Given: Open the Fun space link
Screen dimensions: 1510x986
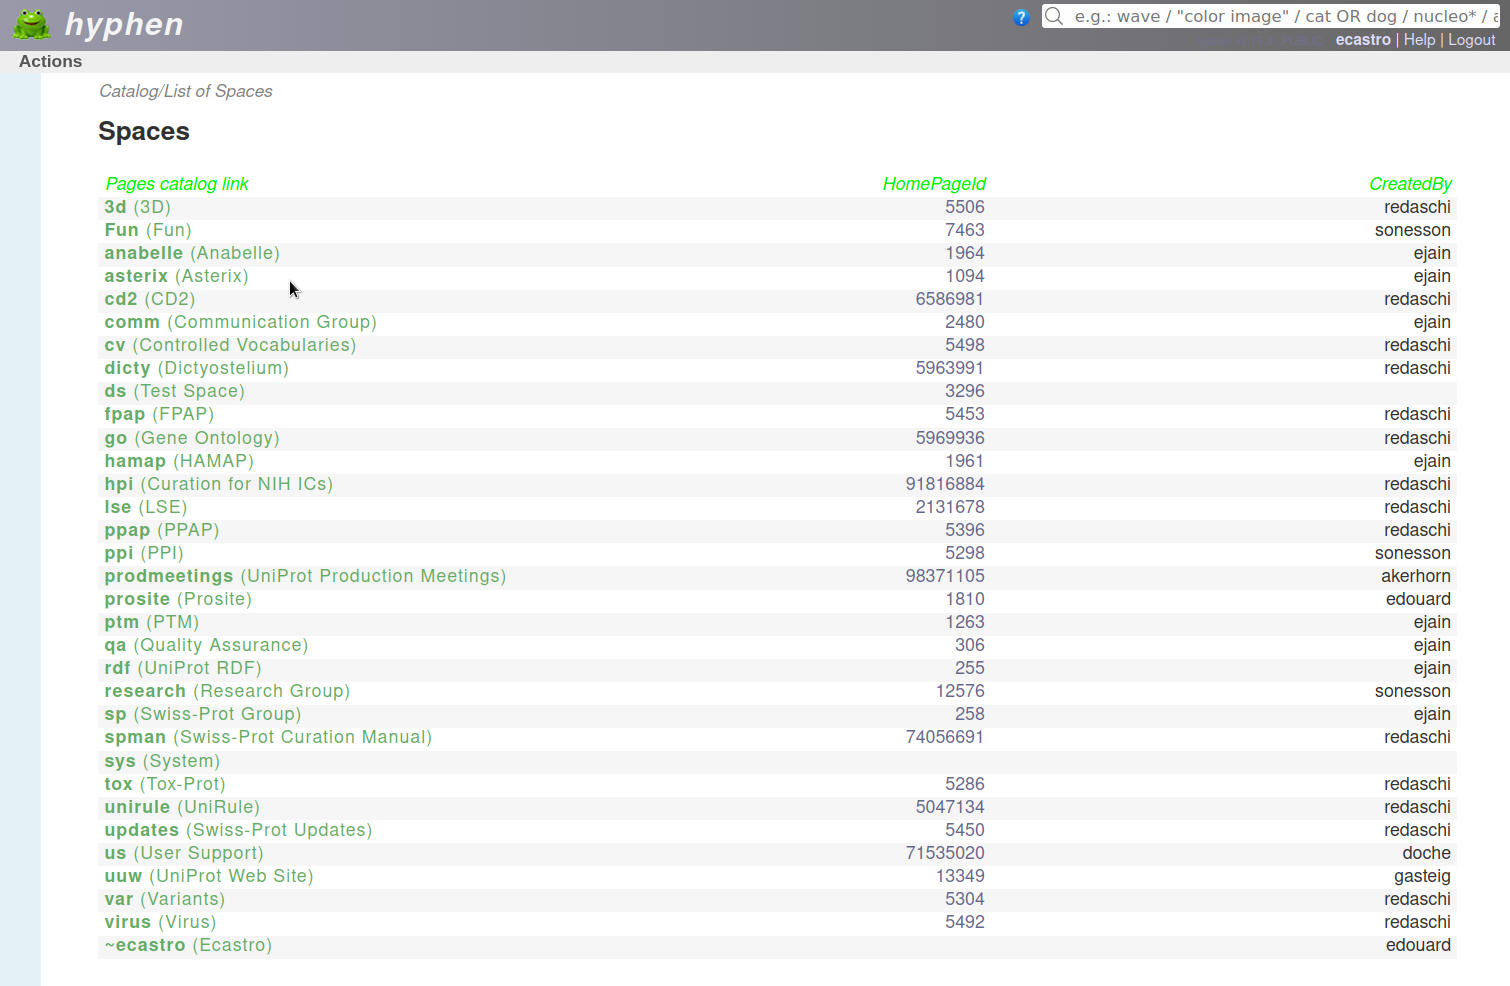Looking at the screenshot, I should pyautogui.click(x=148, y=230).
